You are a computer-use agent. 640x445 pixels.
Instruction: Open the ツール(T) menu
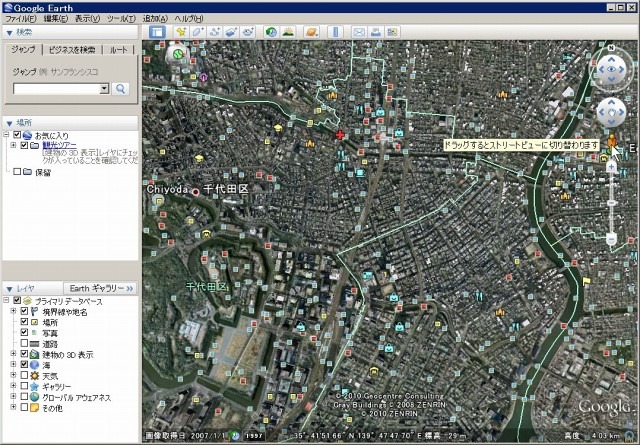[x=121, y=19]
